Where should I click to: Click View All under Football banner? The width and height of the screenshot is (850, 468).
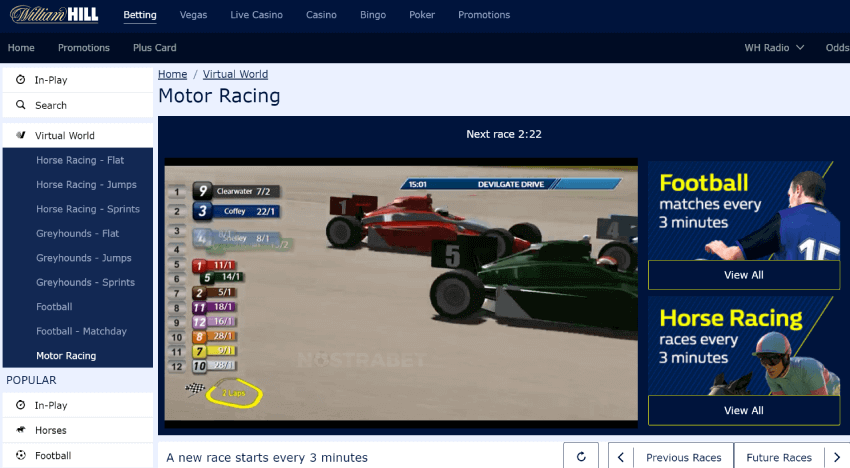point(744,275)
